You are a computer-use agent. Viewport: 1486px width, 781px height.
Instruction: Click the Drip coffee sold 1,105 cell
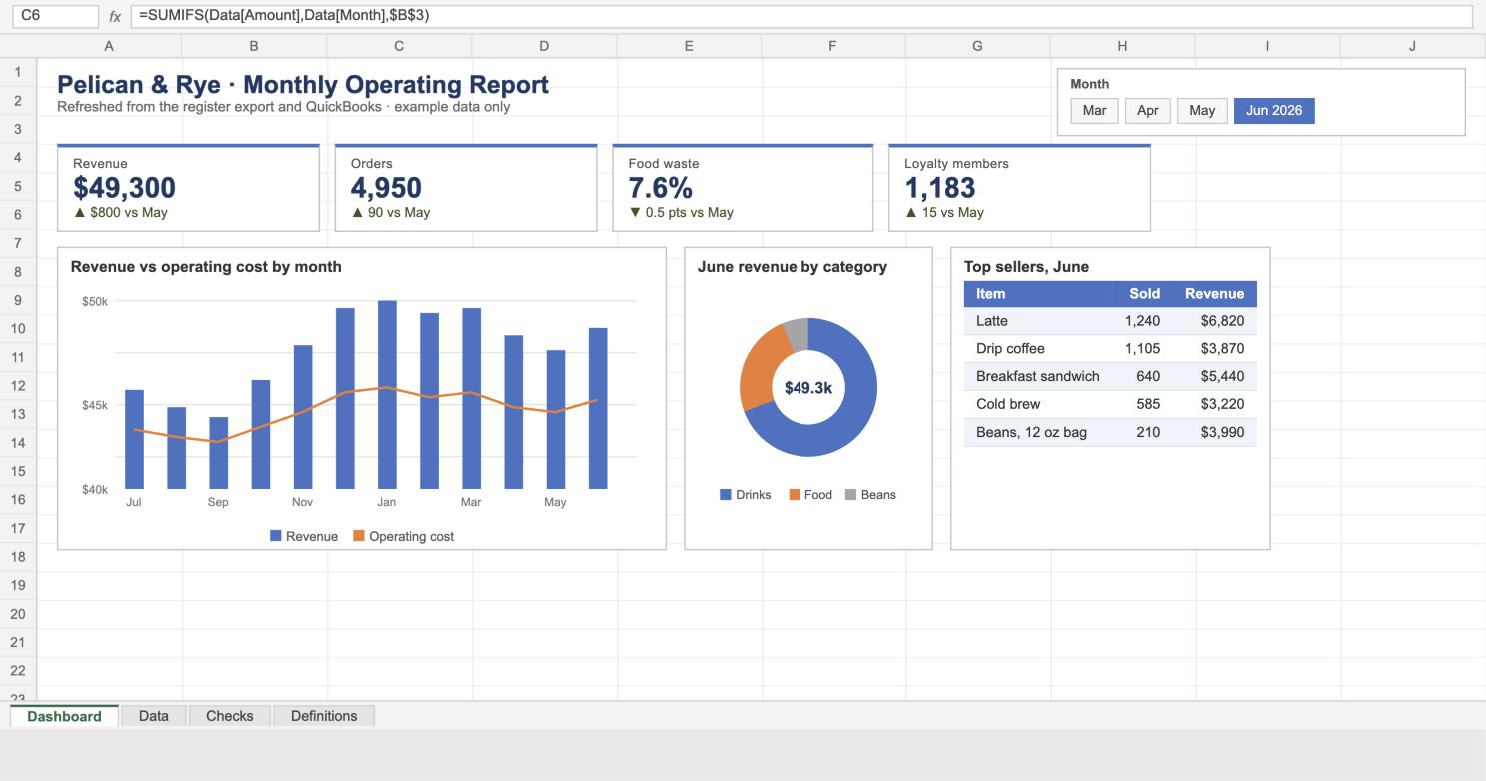click(1143, 349)
